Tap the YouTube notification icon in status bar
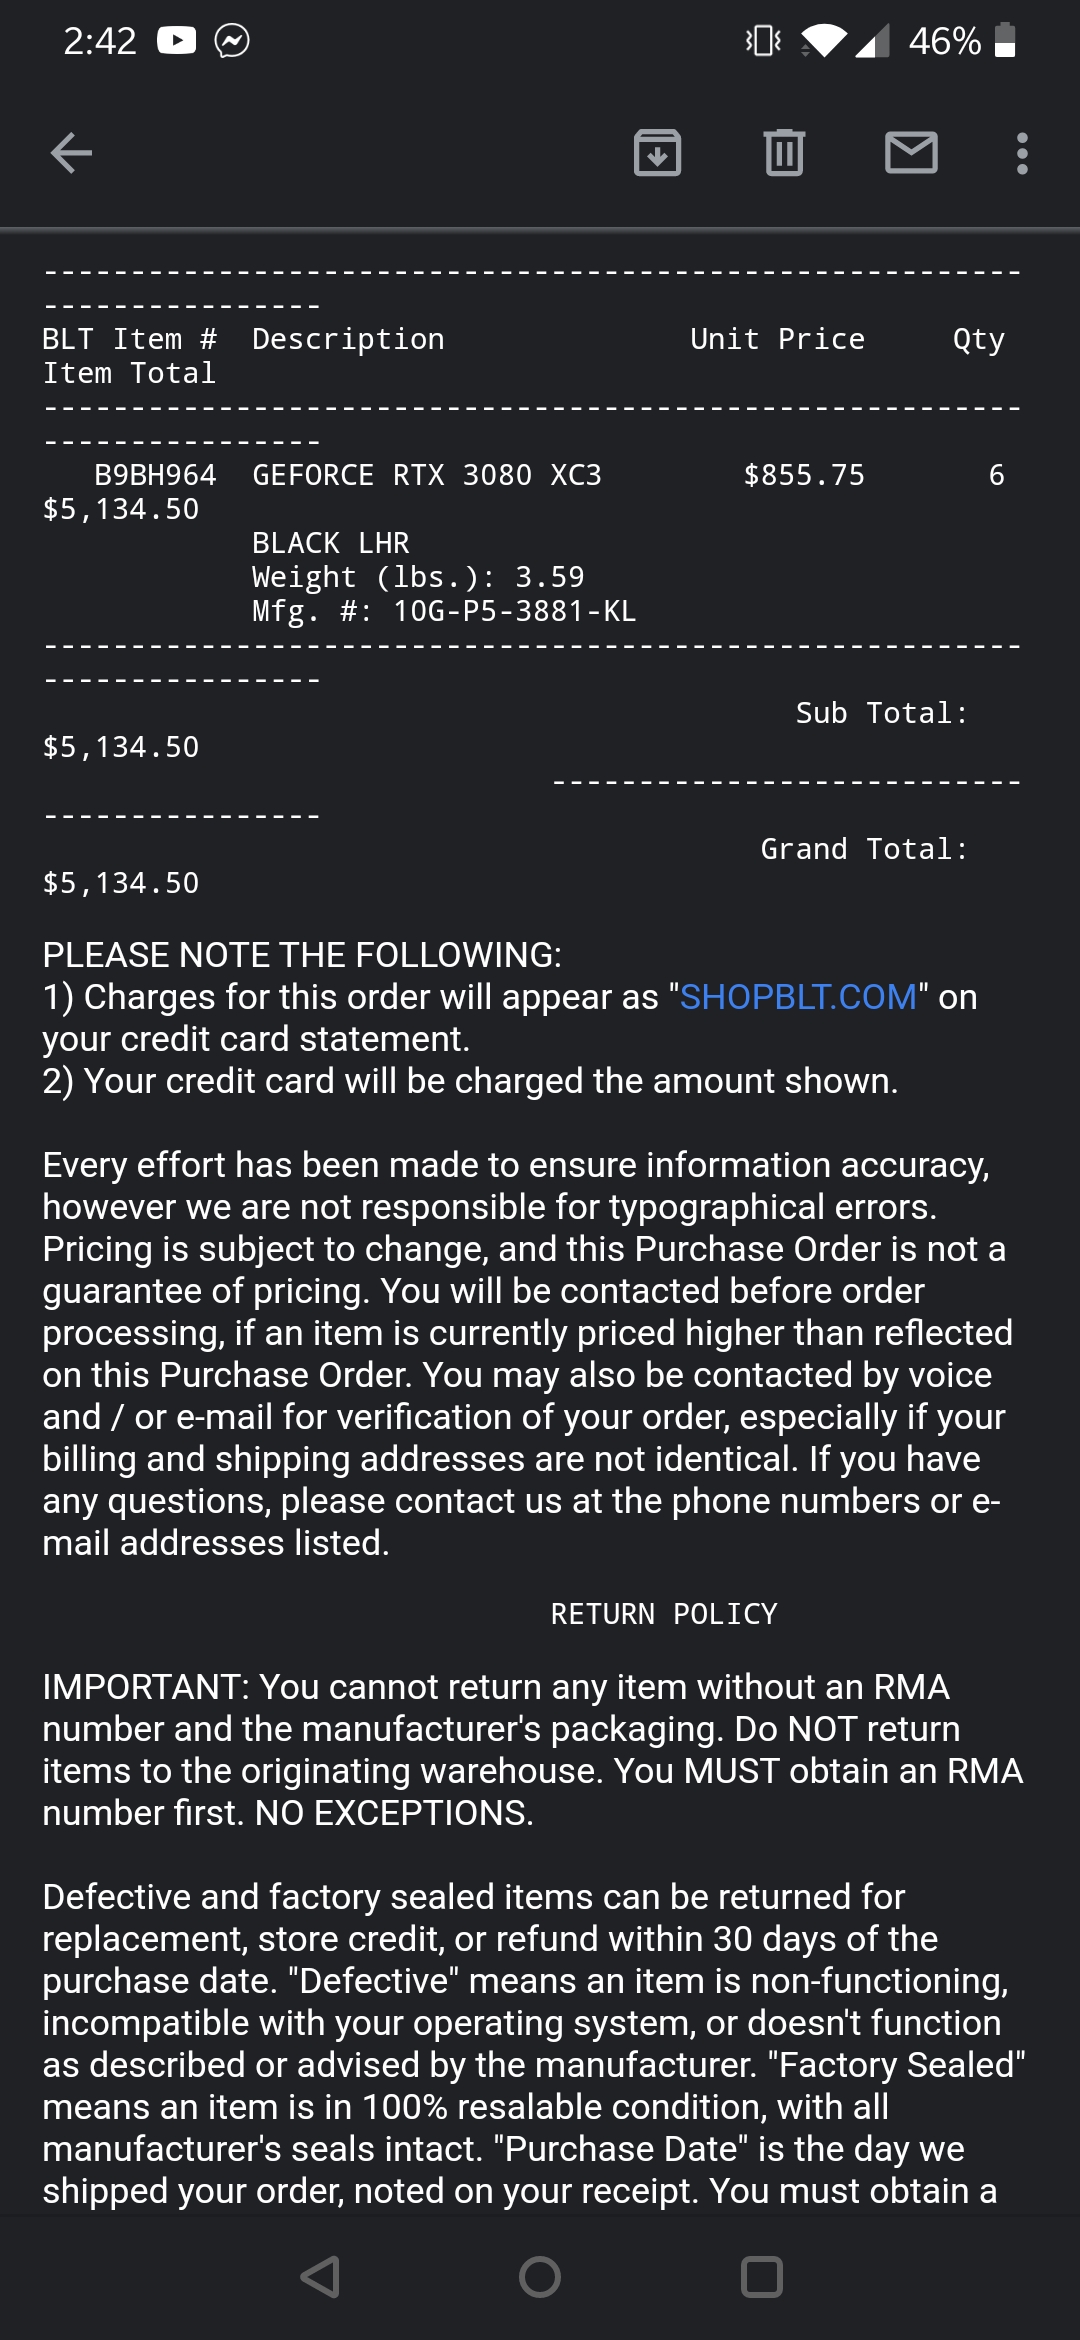1080x2340 pixels. pos(177,41)
